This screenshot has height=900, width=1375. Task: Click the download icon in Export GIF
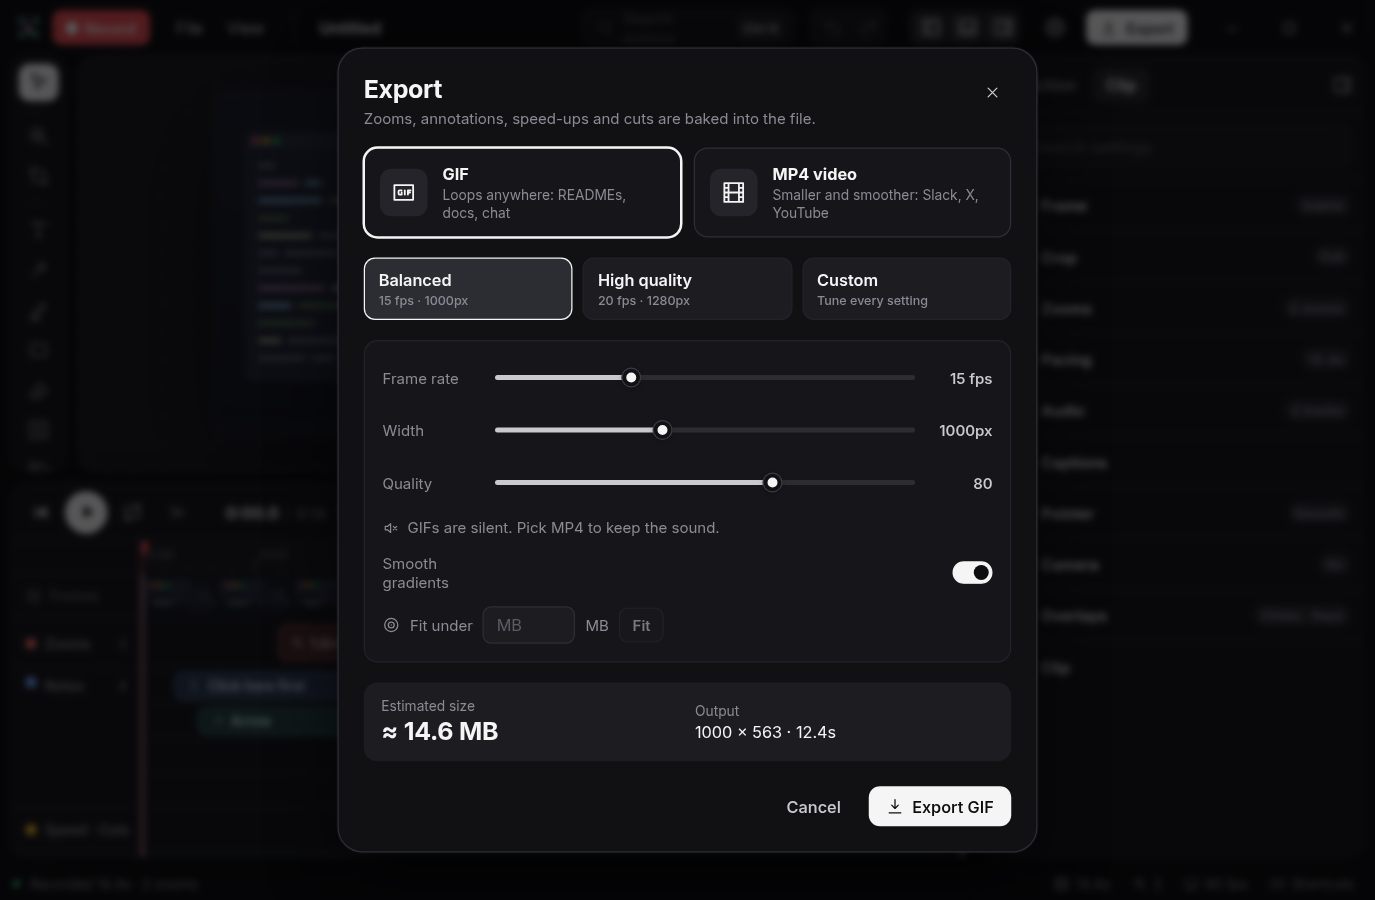pos(895,807)
